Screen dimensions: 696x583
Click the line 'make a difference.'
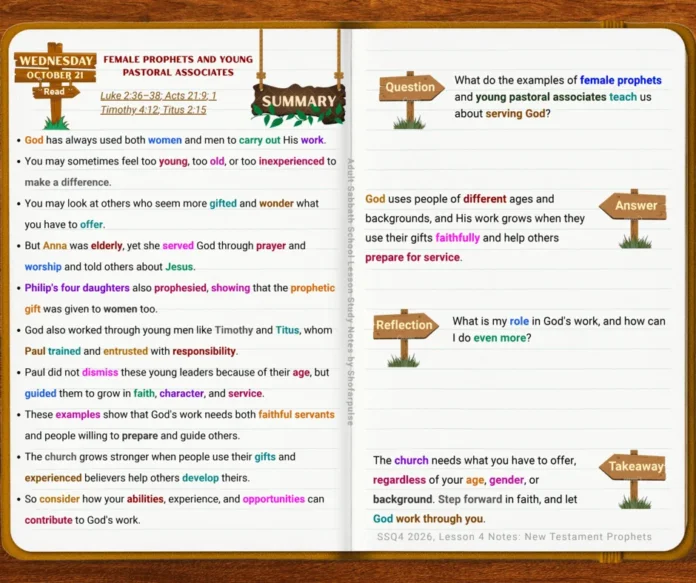pyautogui.click(x=68, y=182)
